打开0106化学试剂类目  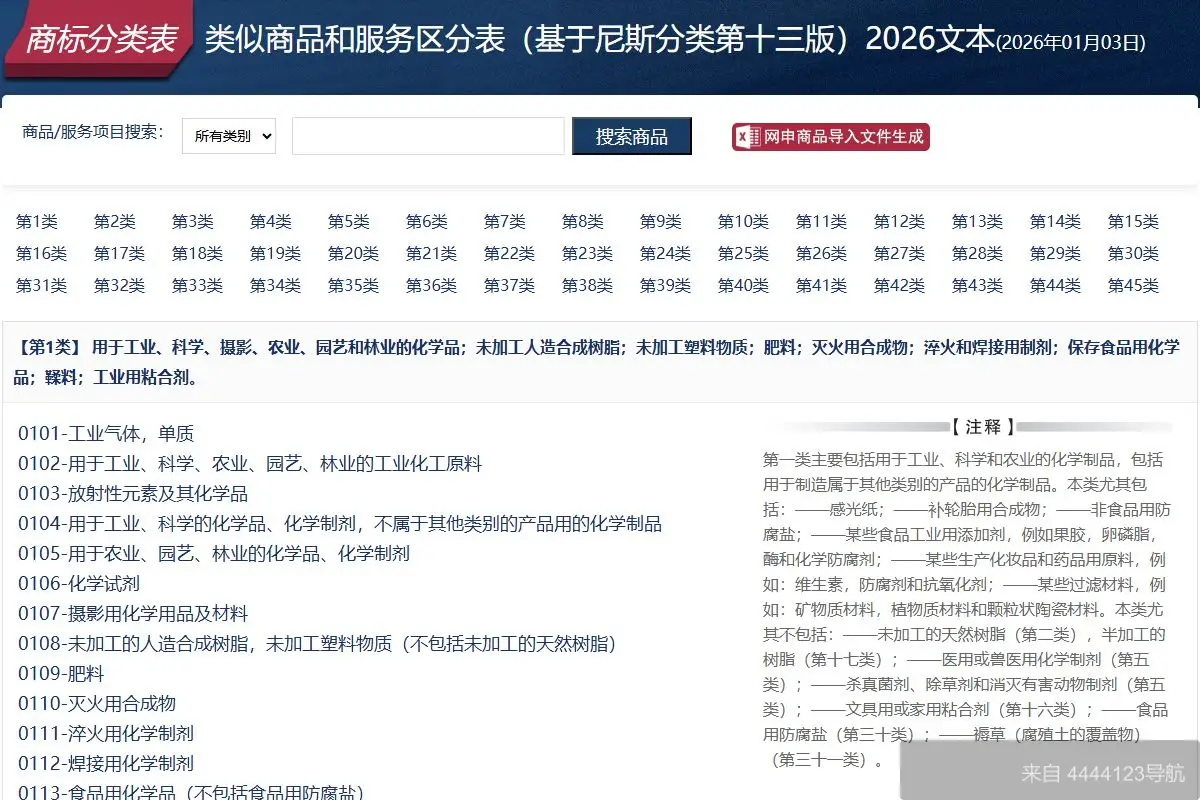[x=80, y=583]
